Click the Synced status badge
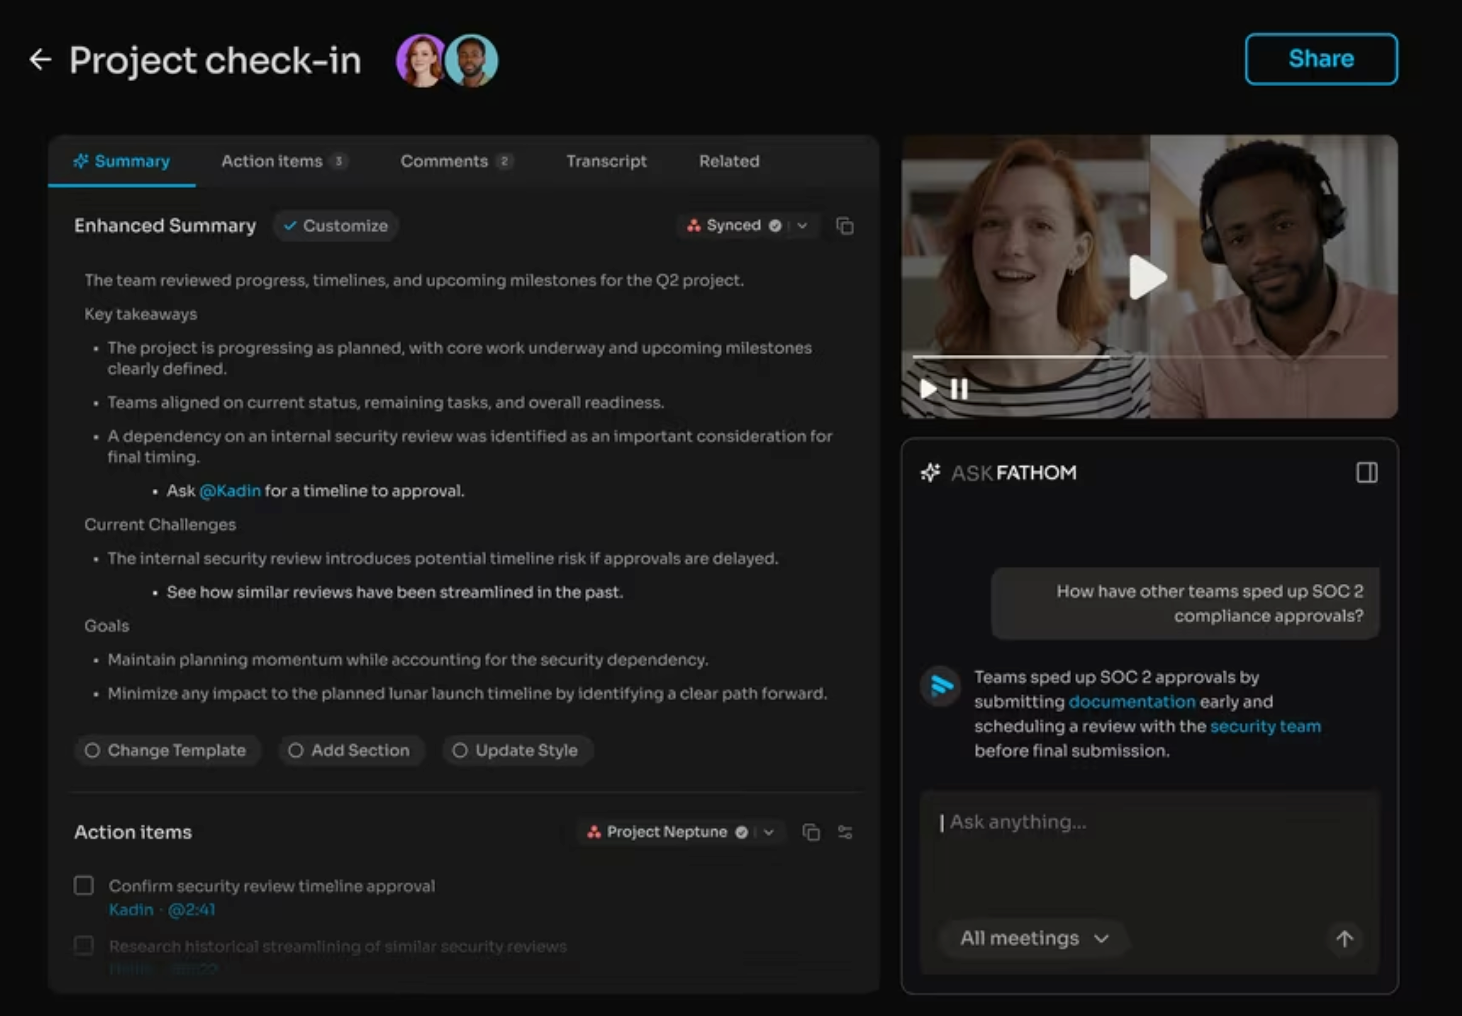 tap(734, 226)
